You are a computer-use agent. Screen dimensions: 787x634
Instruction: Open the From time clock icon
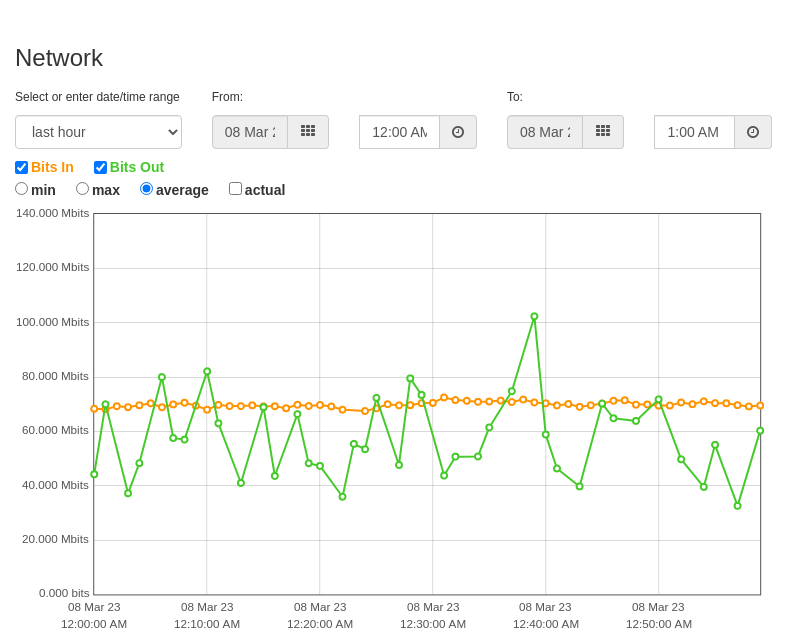pos(458,132)
